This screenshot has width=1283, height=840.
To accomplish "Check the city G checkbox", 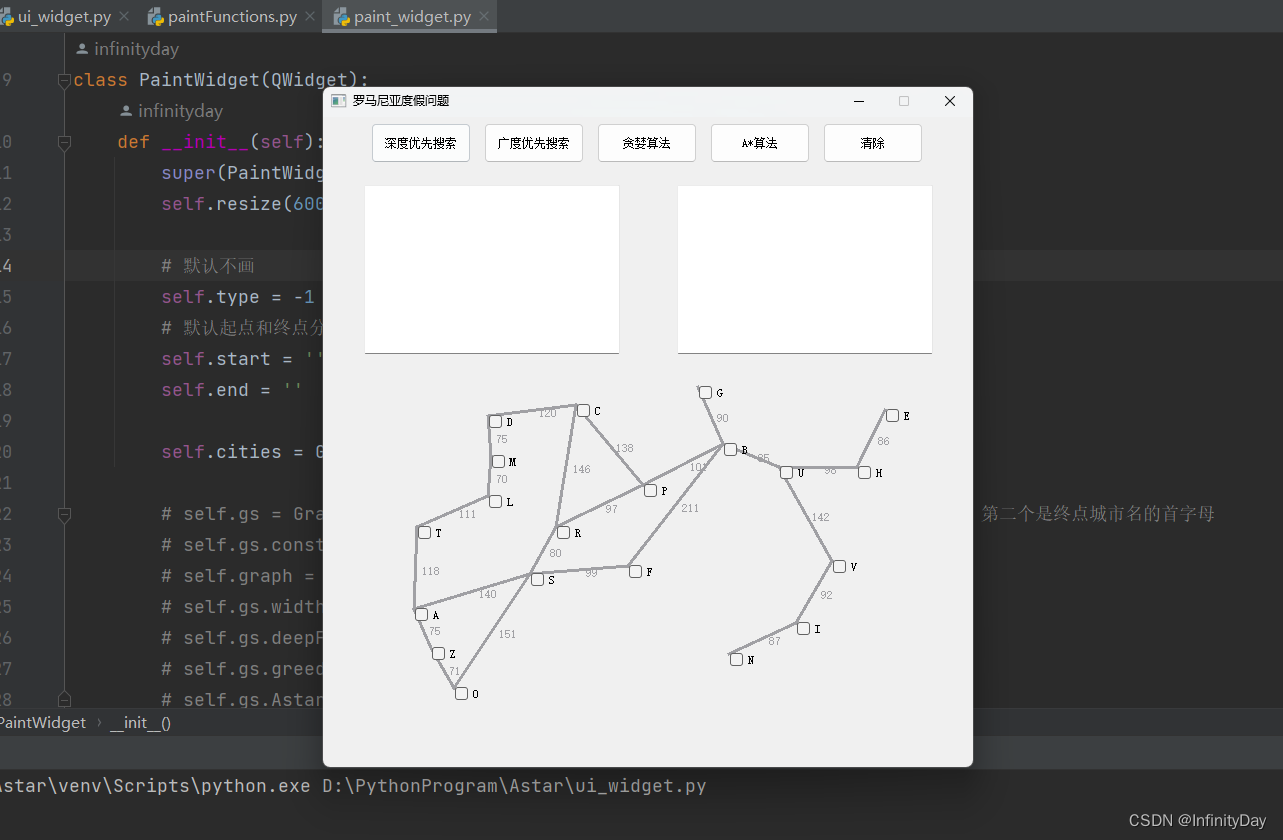I will tap(705, 393).
